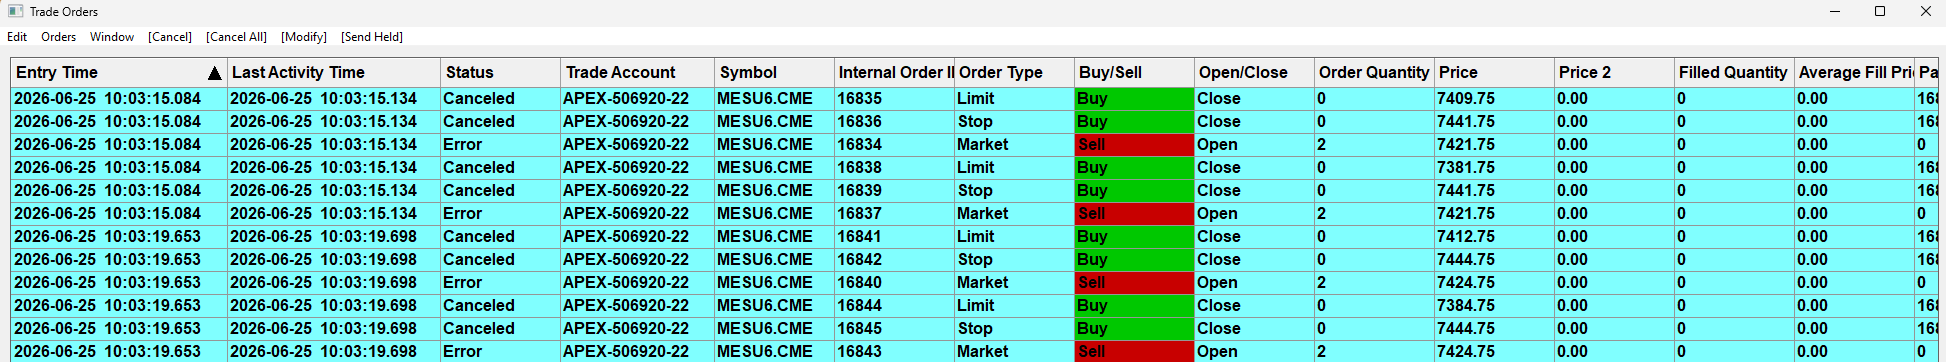Click the [Send Held] button

pyautogui.click(x=372, y=37)
